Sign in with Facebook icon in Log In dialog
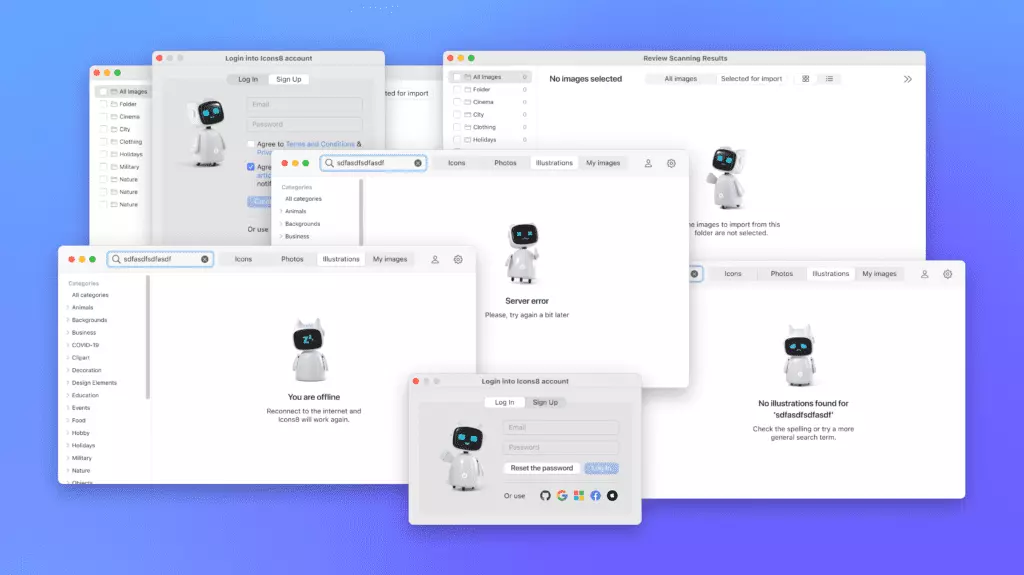 pyautogui.click(x=596, y=495)
